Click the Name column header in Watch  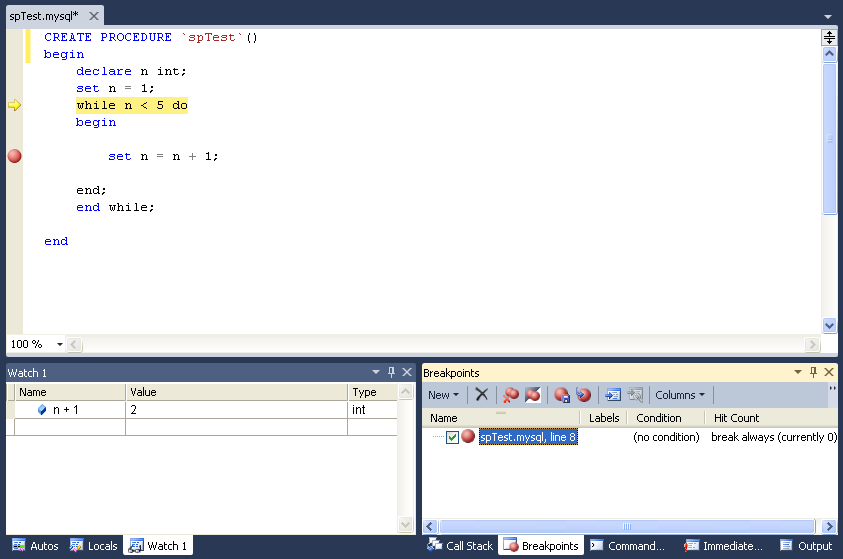point(70,392)
